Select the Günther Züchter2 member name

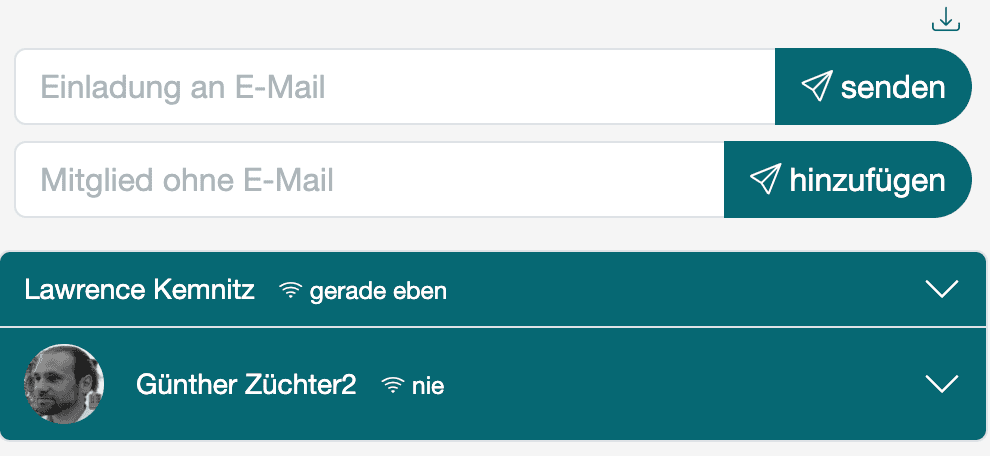246,385
